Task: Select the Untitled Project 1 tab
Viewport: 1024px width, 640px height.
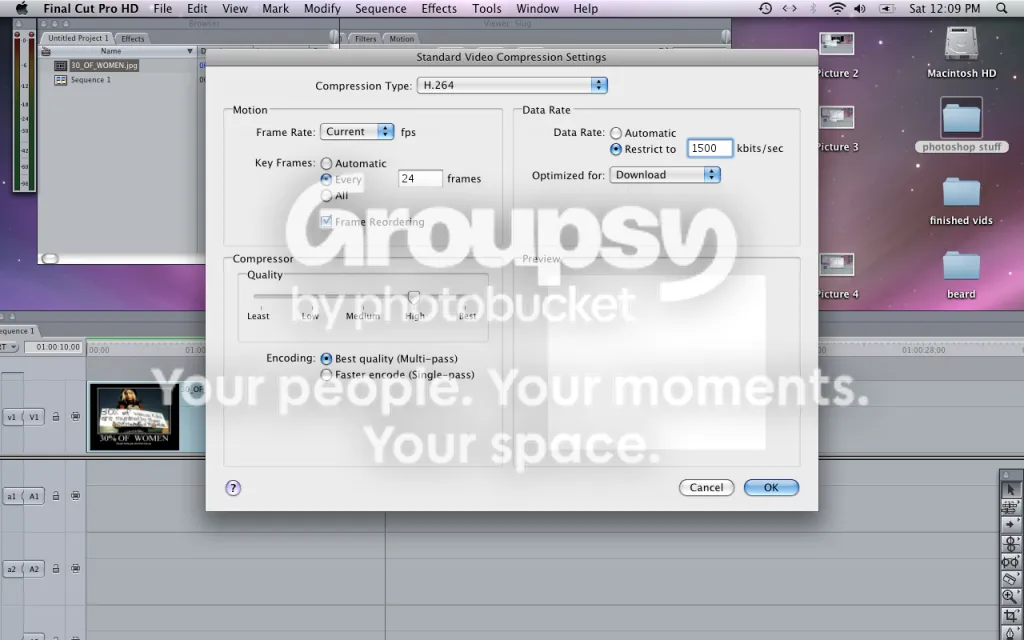Action: [78, 38]
